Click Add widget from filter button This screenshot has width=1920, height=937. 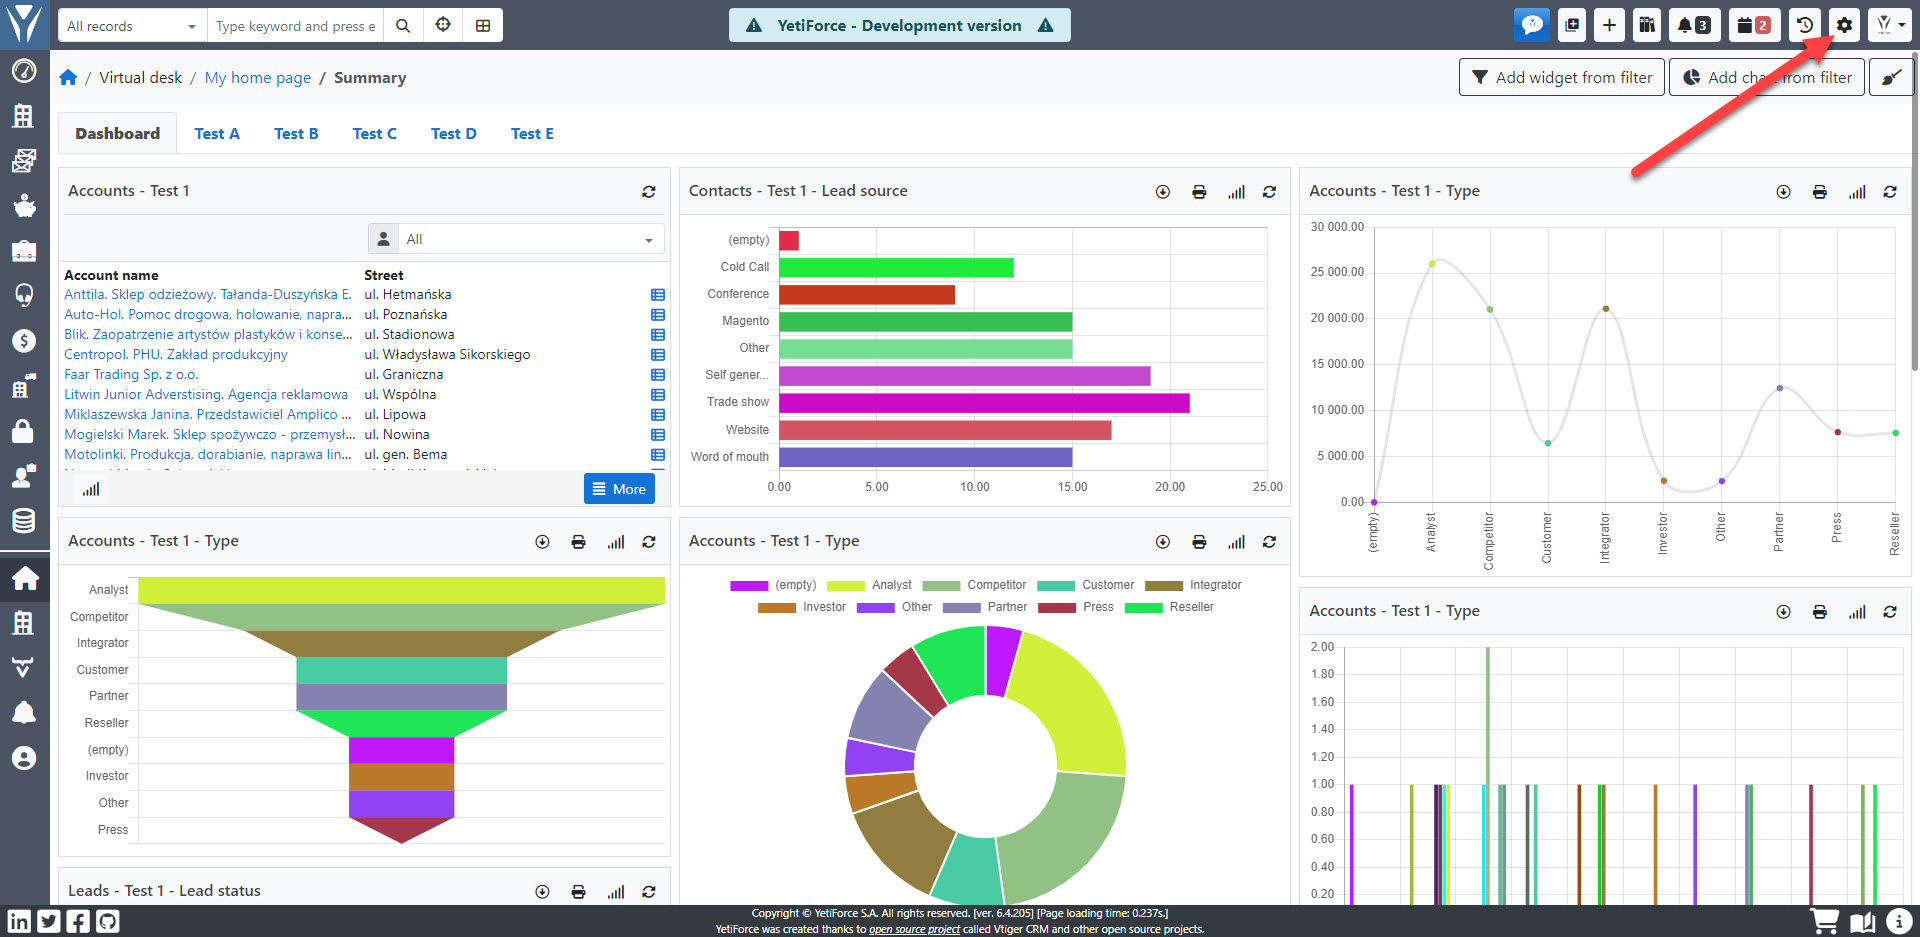coord(1562,77)
